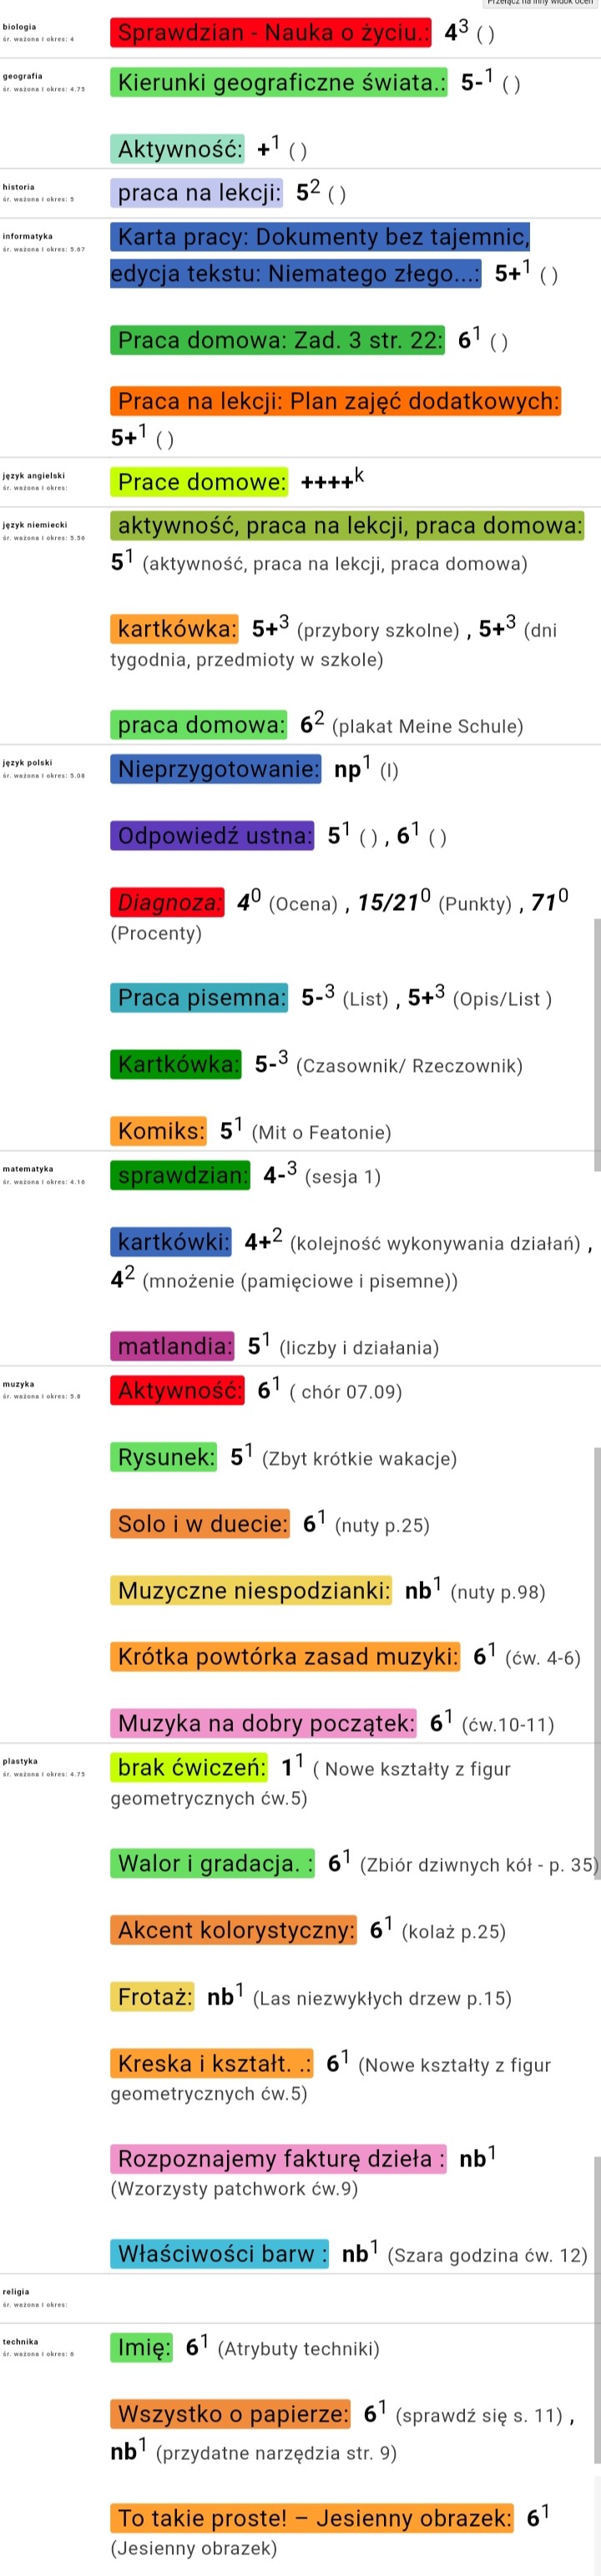Click the blue 'Właściwości barw' label

(219, 2254)
